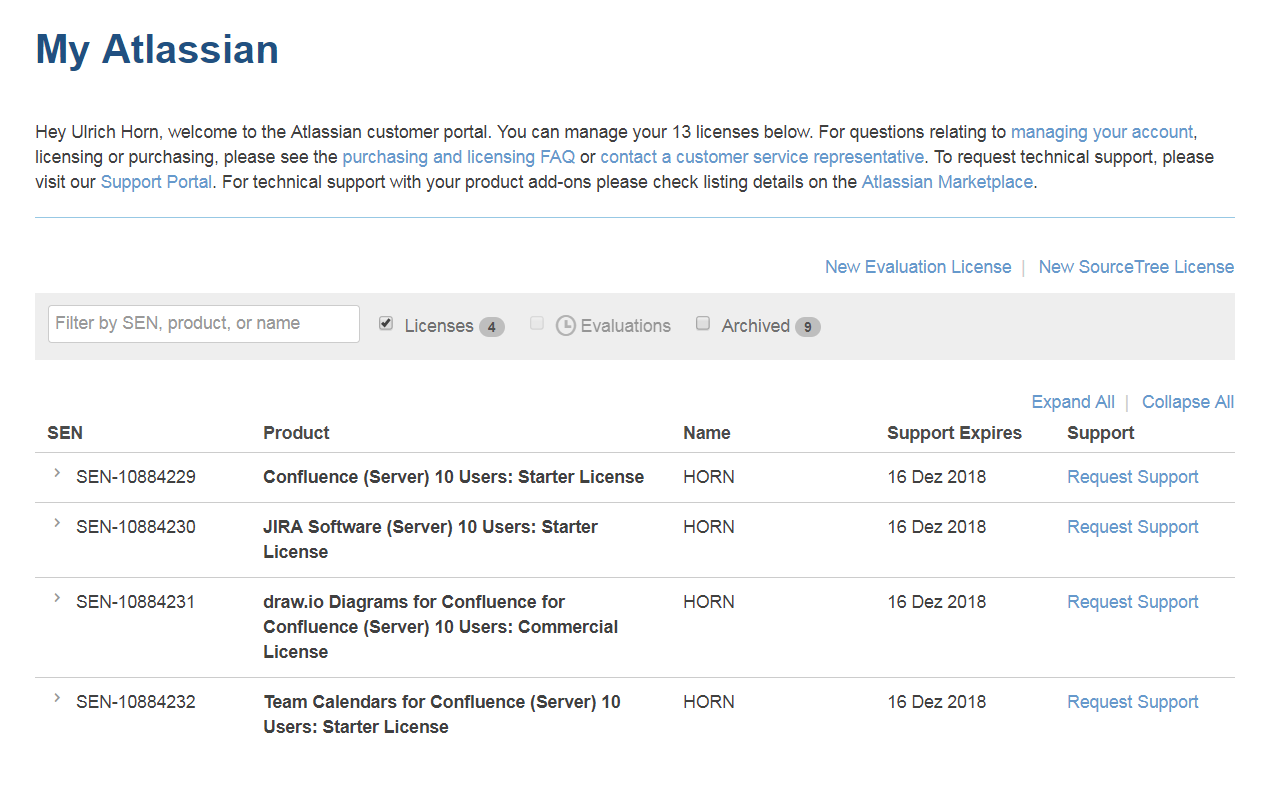
Task: Enable the Archived filter checkbox
Action: [703, 324]
